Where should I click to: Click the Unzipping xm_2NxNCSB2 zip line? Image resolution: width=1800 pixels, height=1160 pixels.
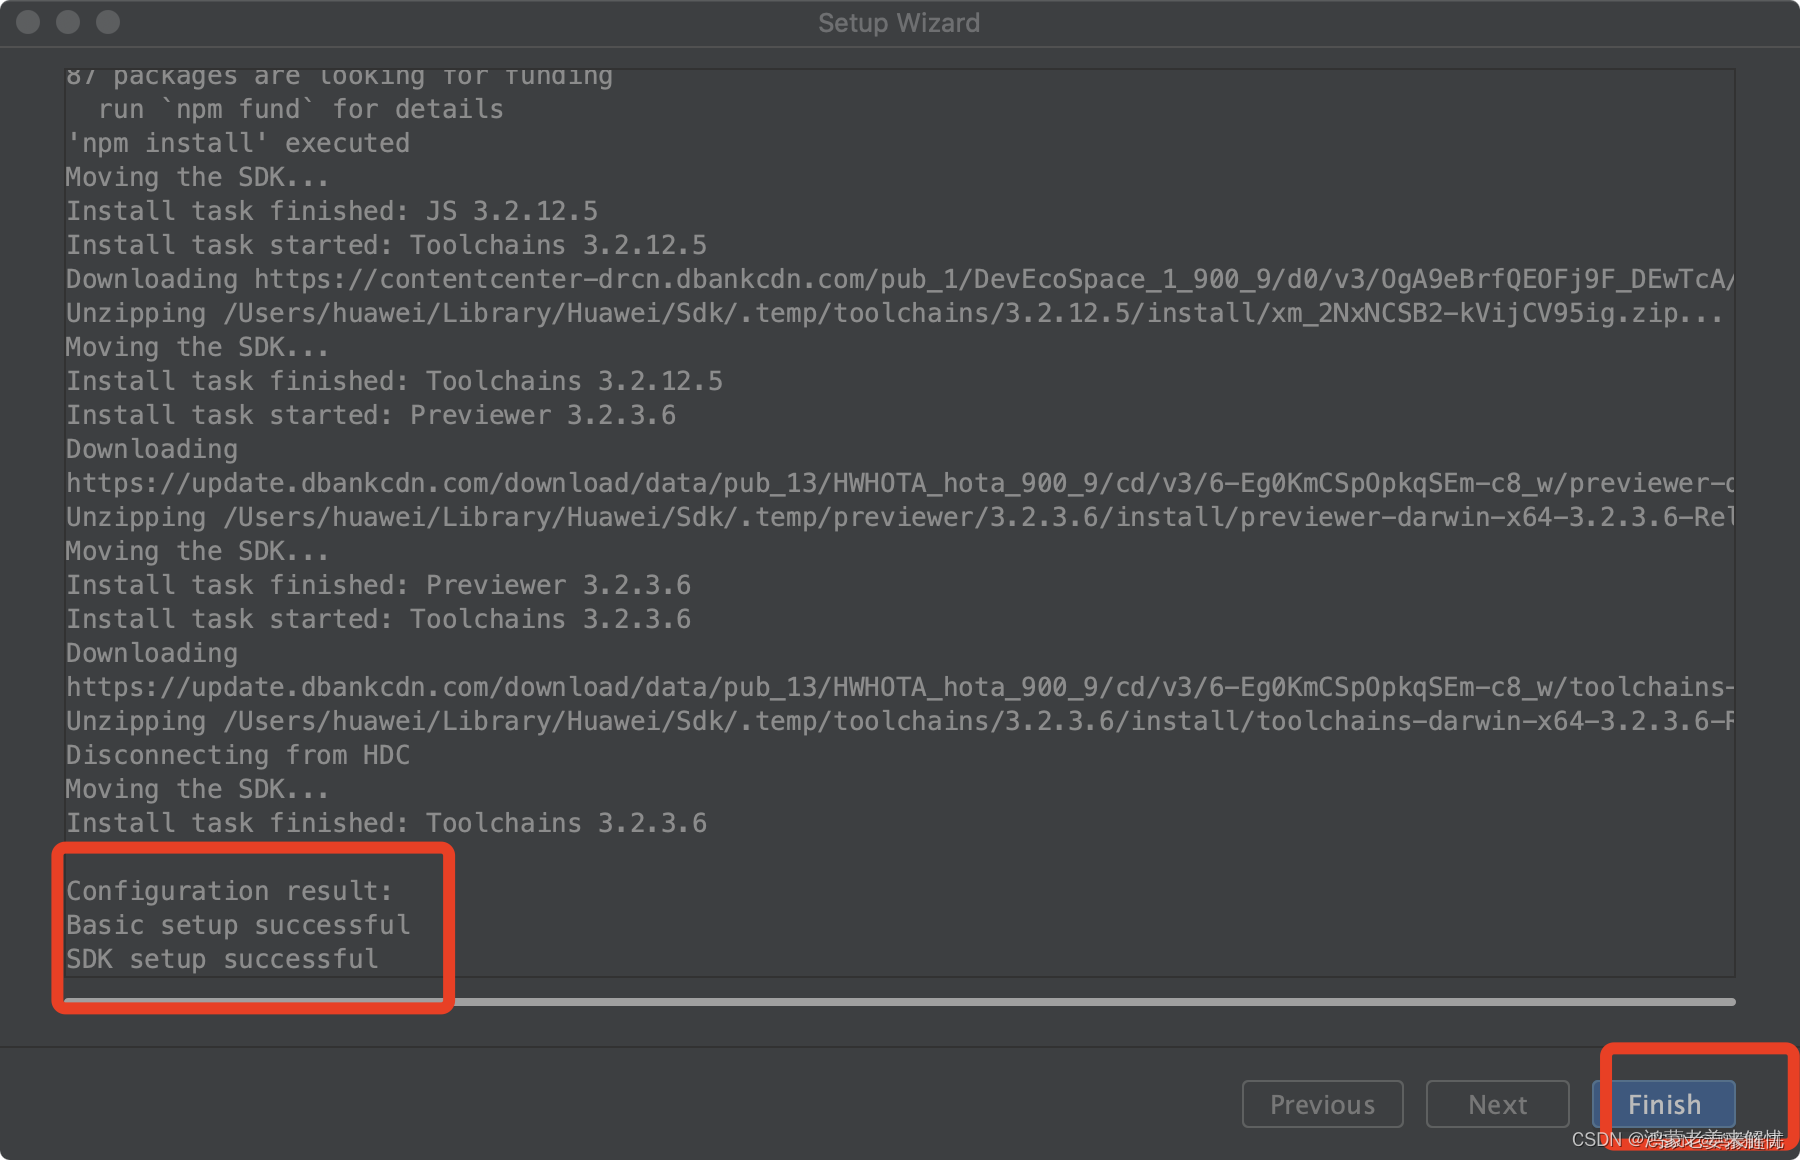(x=895, y=313)
